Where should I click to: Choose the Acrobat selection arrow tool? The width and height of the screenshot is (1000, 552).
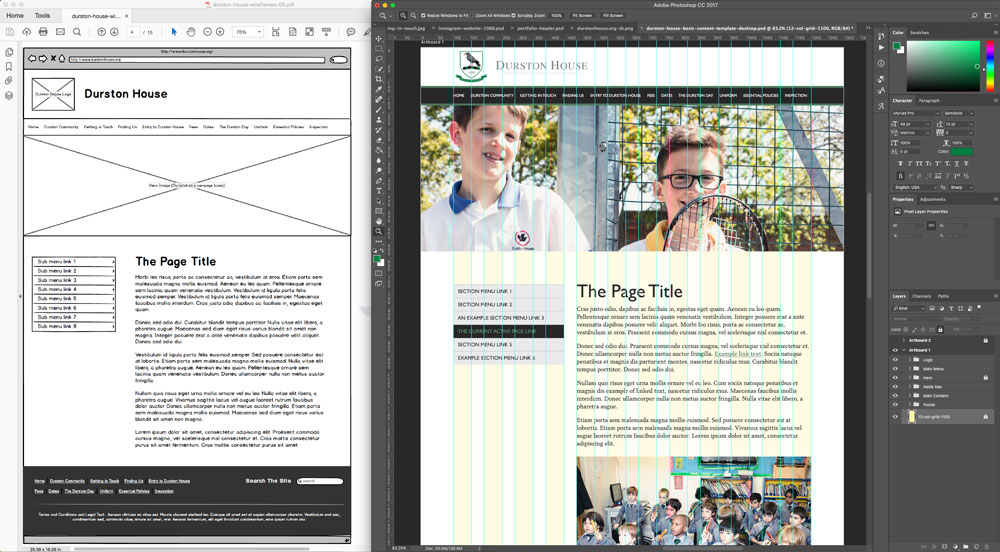(174, 31)
